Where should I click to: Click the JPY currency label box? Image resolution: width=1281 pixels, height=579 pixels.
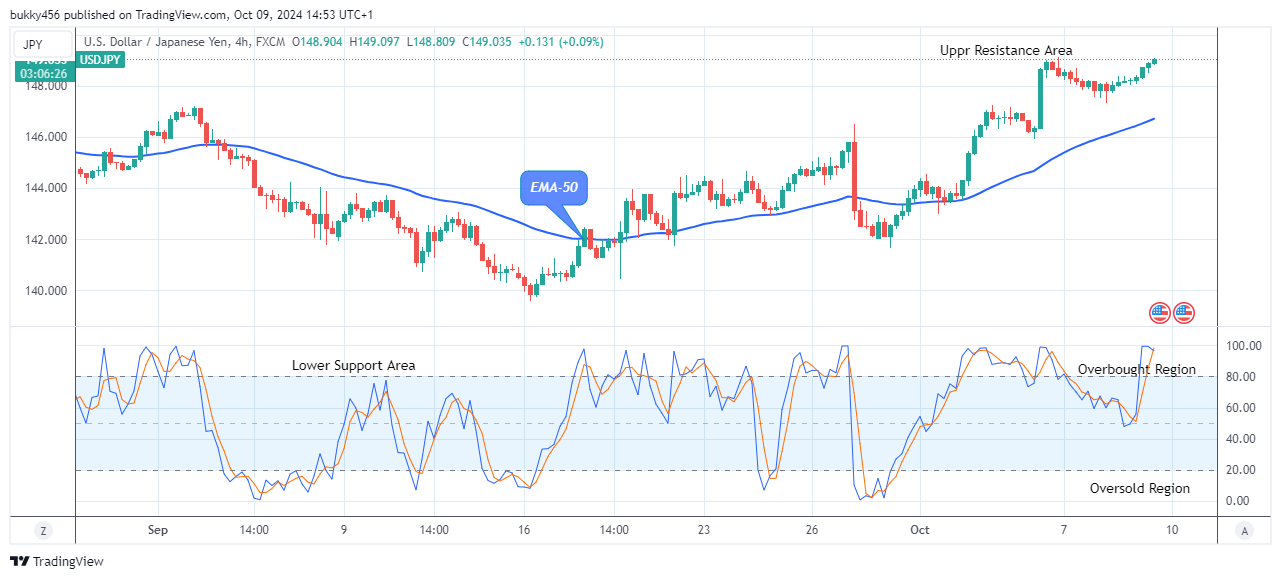42,44
